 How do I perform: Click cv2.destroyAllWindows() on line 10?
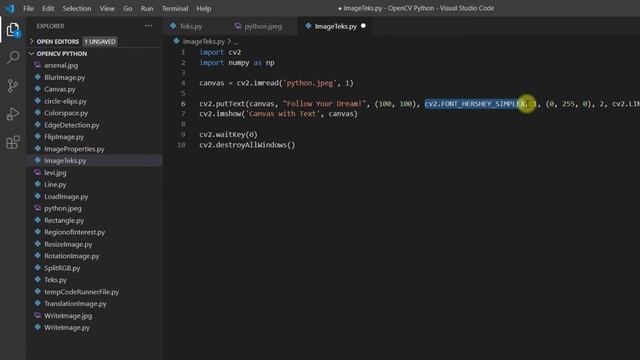coord(247,145)
